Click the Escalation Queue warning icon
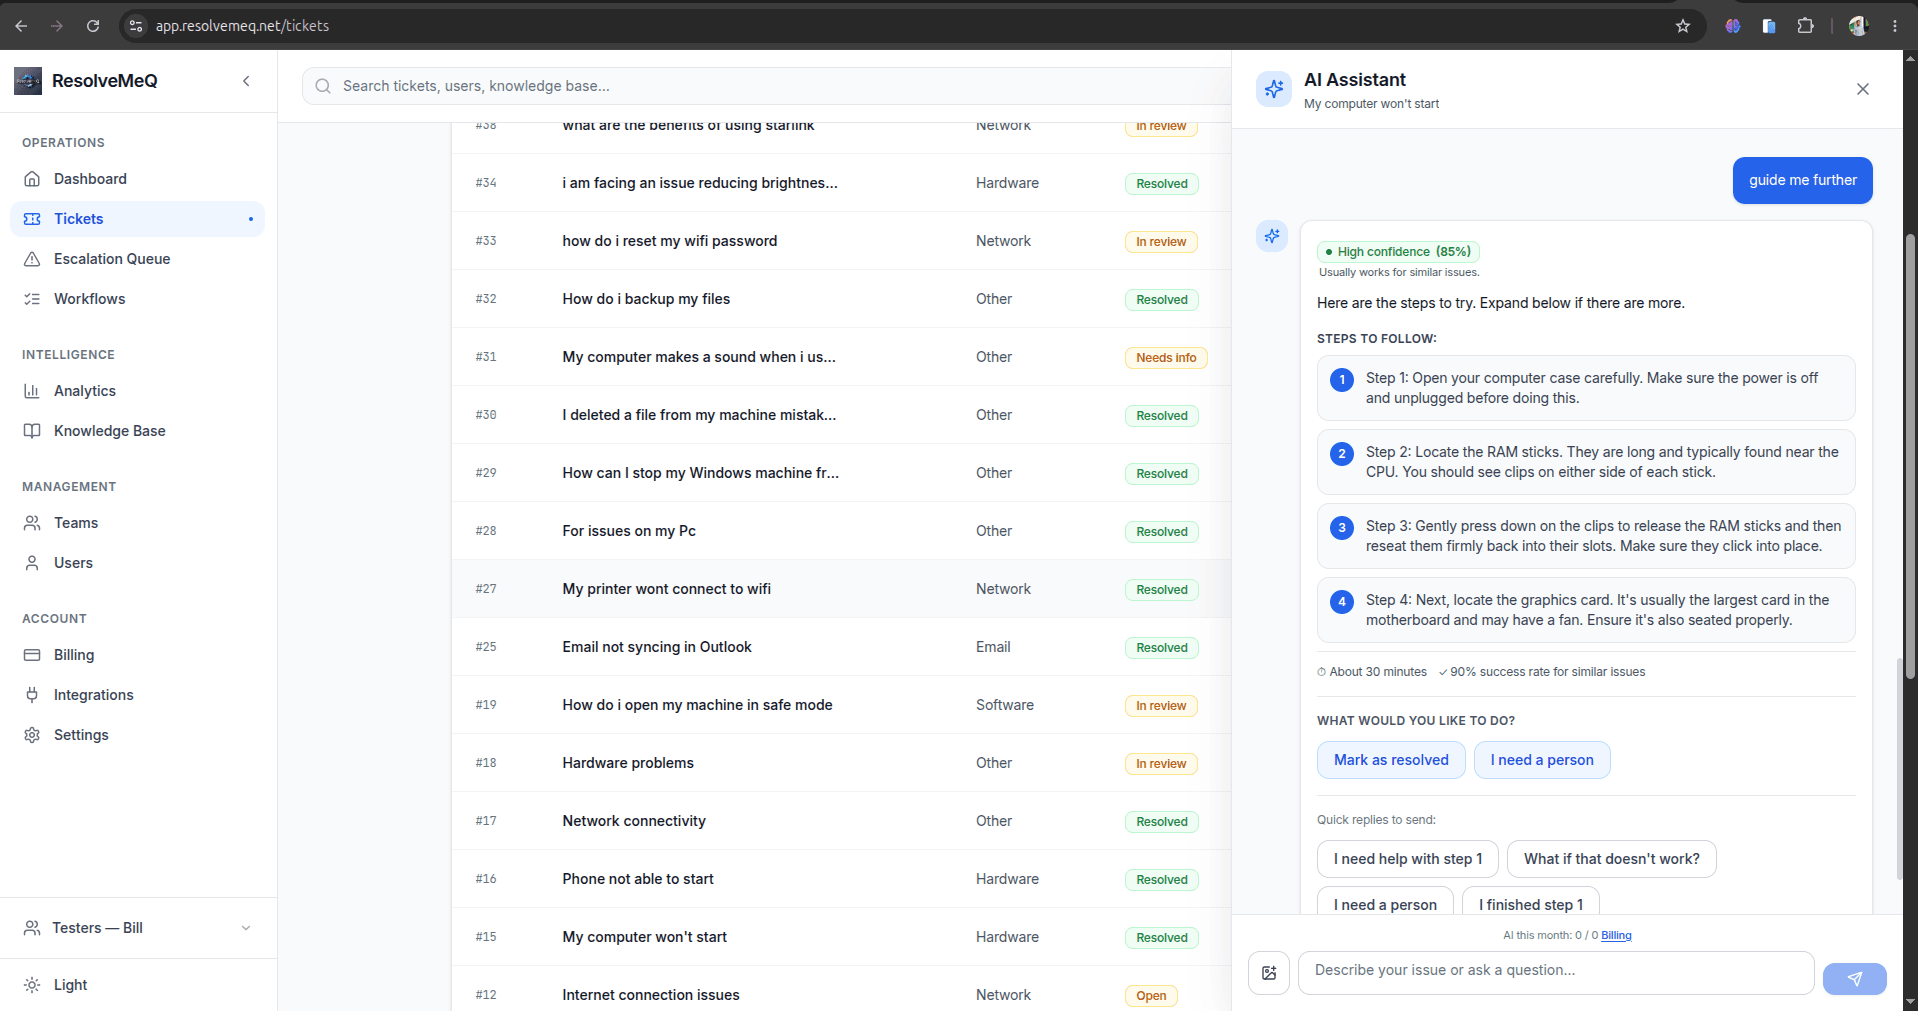 point(32,259)
